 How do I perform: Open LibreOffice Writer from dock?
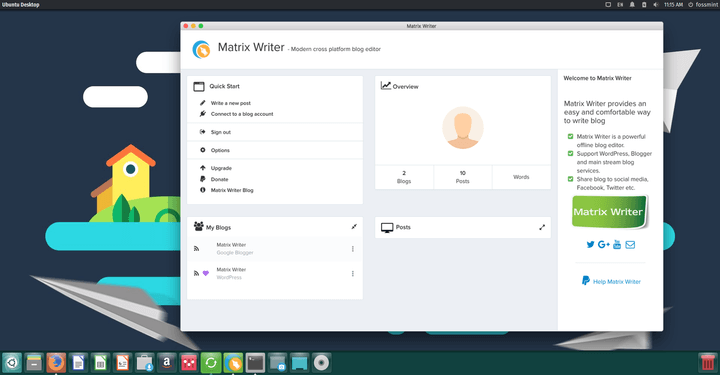pos(78,363)
